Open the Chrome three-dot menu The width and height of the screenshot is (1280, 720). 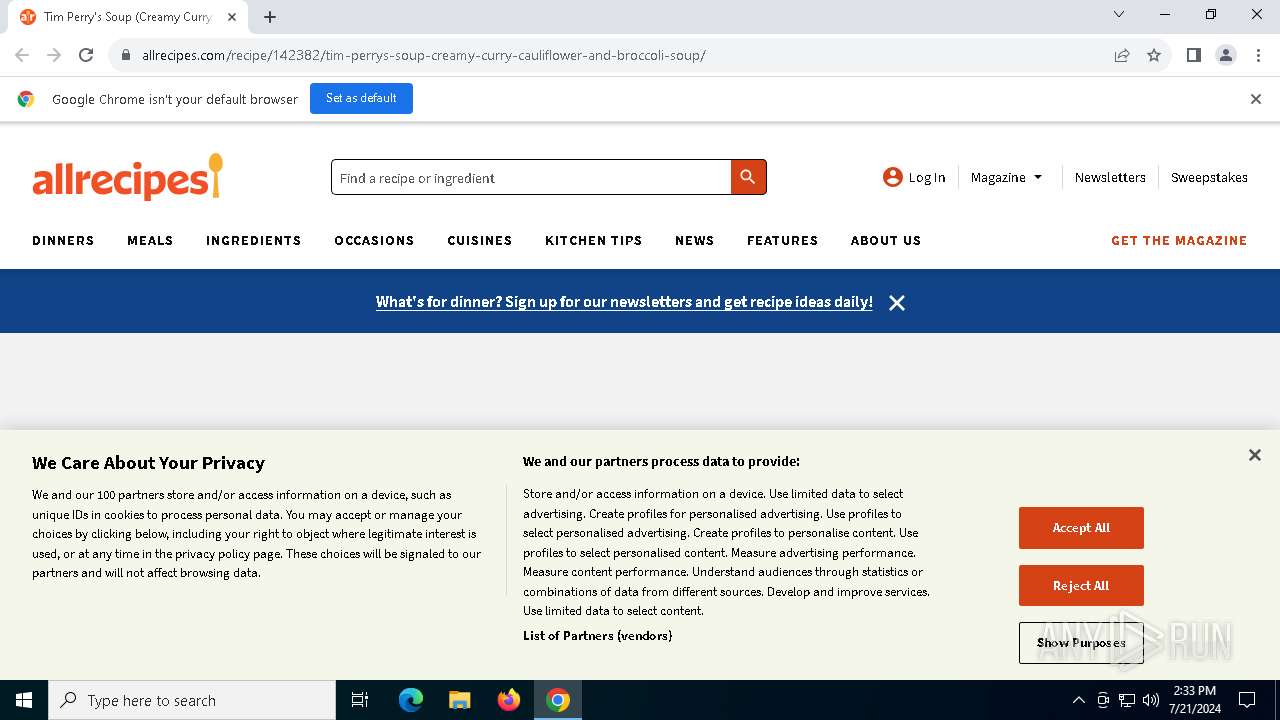click(1258, 55)
